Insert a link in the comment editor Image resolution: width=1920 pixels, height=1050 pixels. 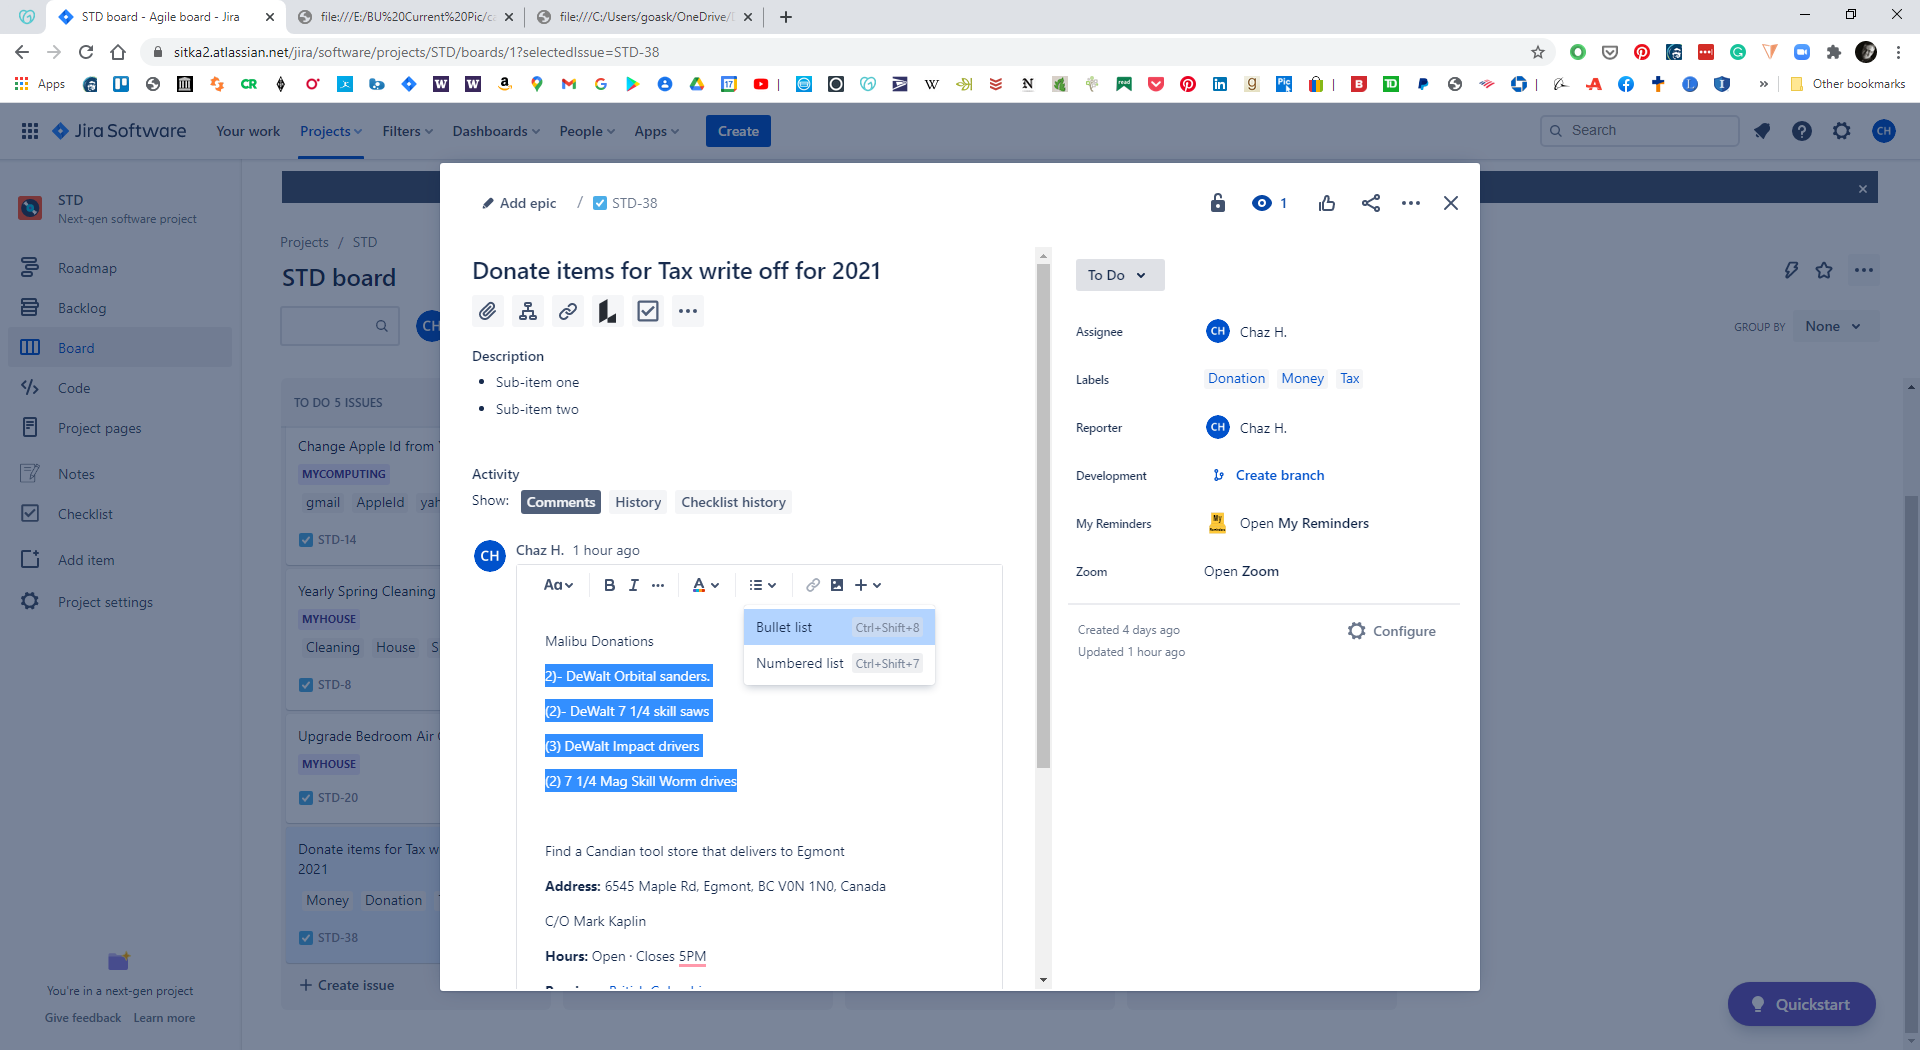coord(813,585)
